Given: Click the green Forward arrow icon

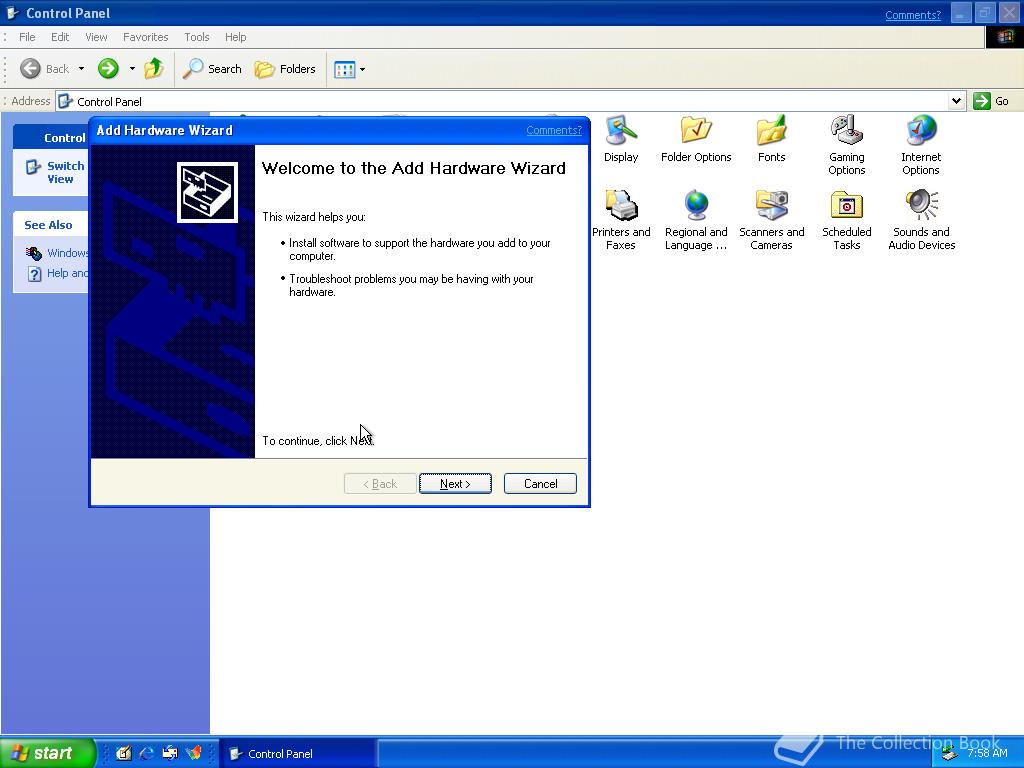Looking at the screenshot, I should 108,69.
